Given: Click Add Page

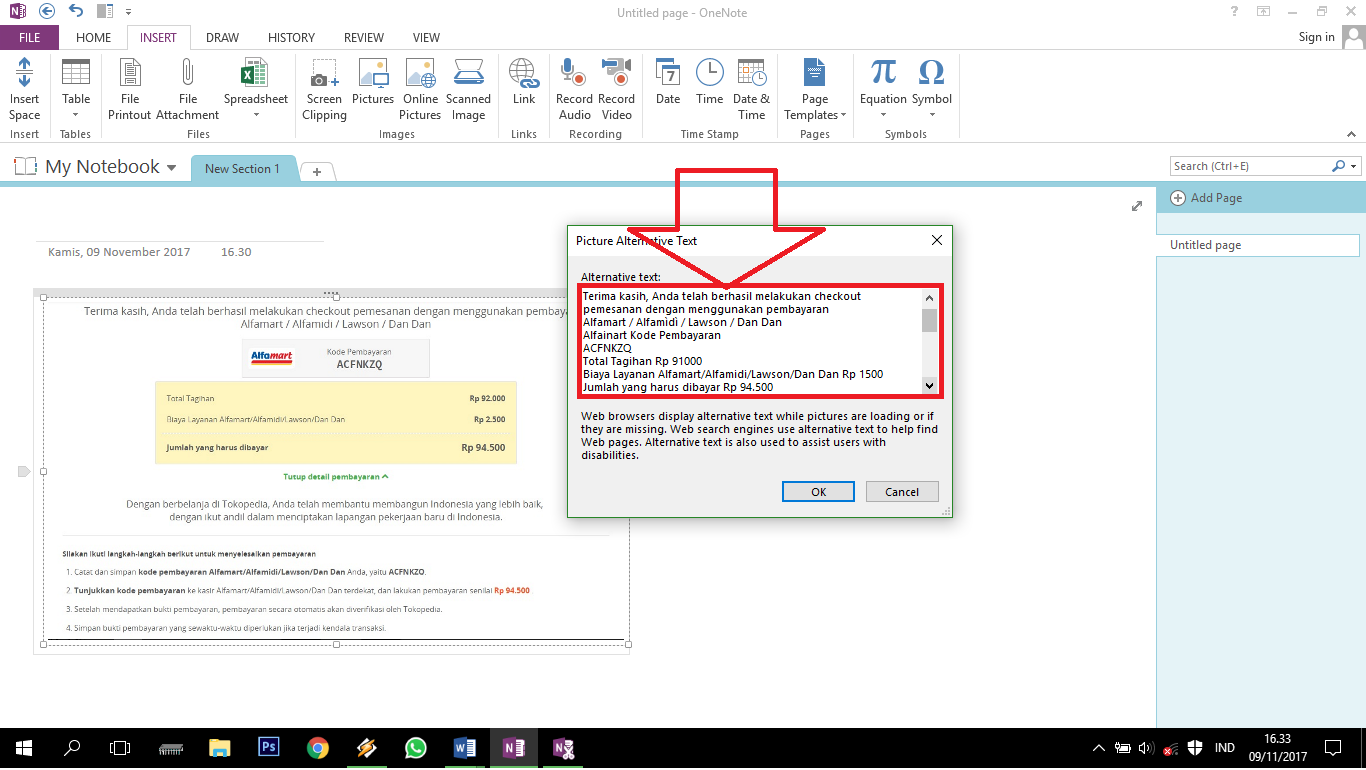Looking at the screenshot, I should pyautogui.click(x=1206, y=198).
